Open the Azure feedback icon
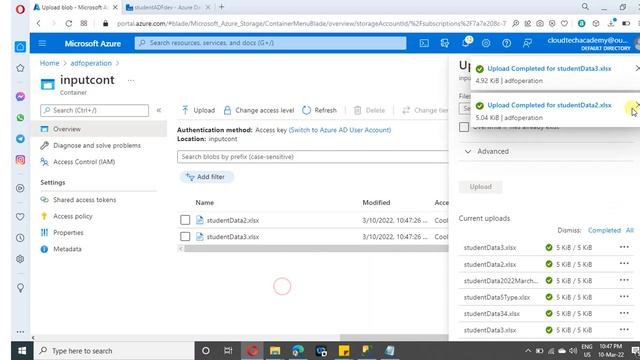640x360 pixels. point(527,43)
